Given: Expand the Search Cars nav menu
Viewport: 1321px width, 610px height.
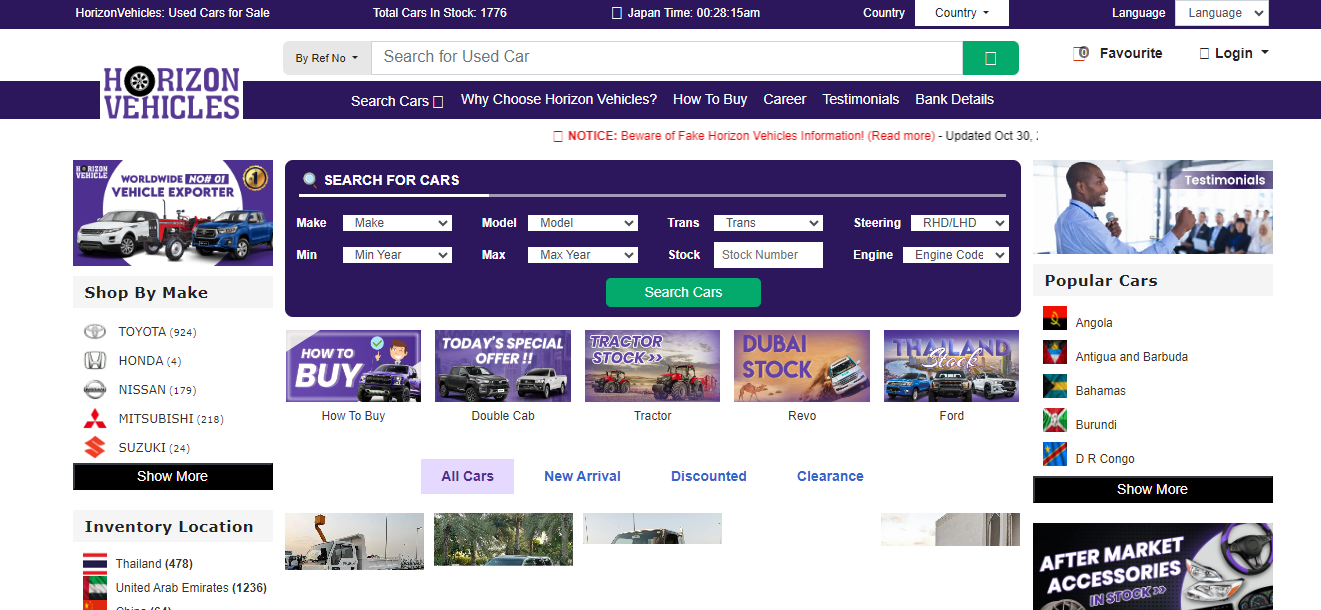Looking at the screenshot, I should pyautogui.click(x=397, y=100).
